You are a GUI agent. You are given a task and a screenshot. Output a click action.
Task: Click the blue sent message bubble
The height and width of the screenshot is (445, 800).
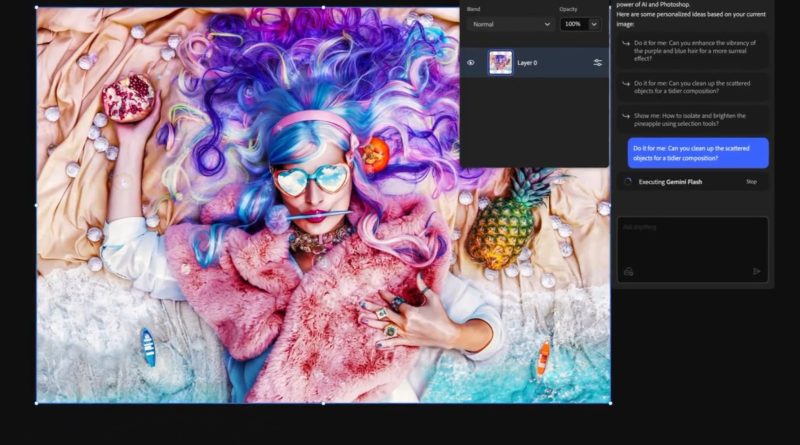(698, 152)
